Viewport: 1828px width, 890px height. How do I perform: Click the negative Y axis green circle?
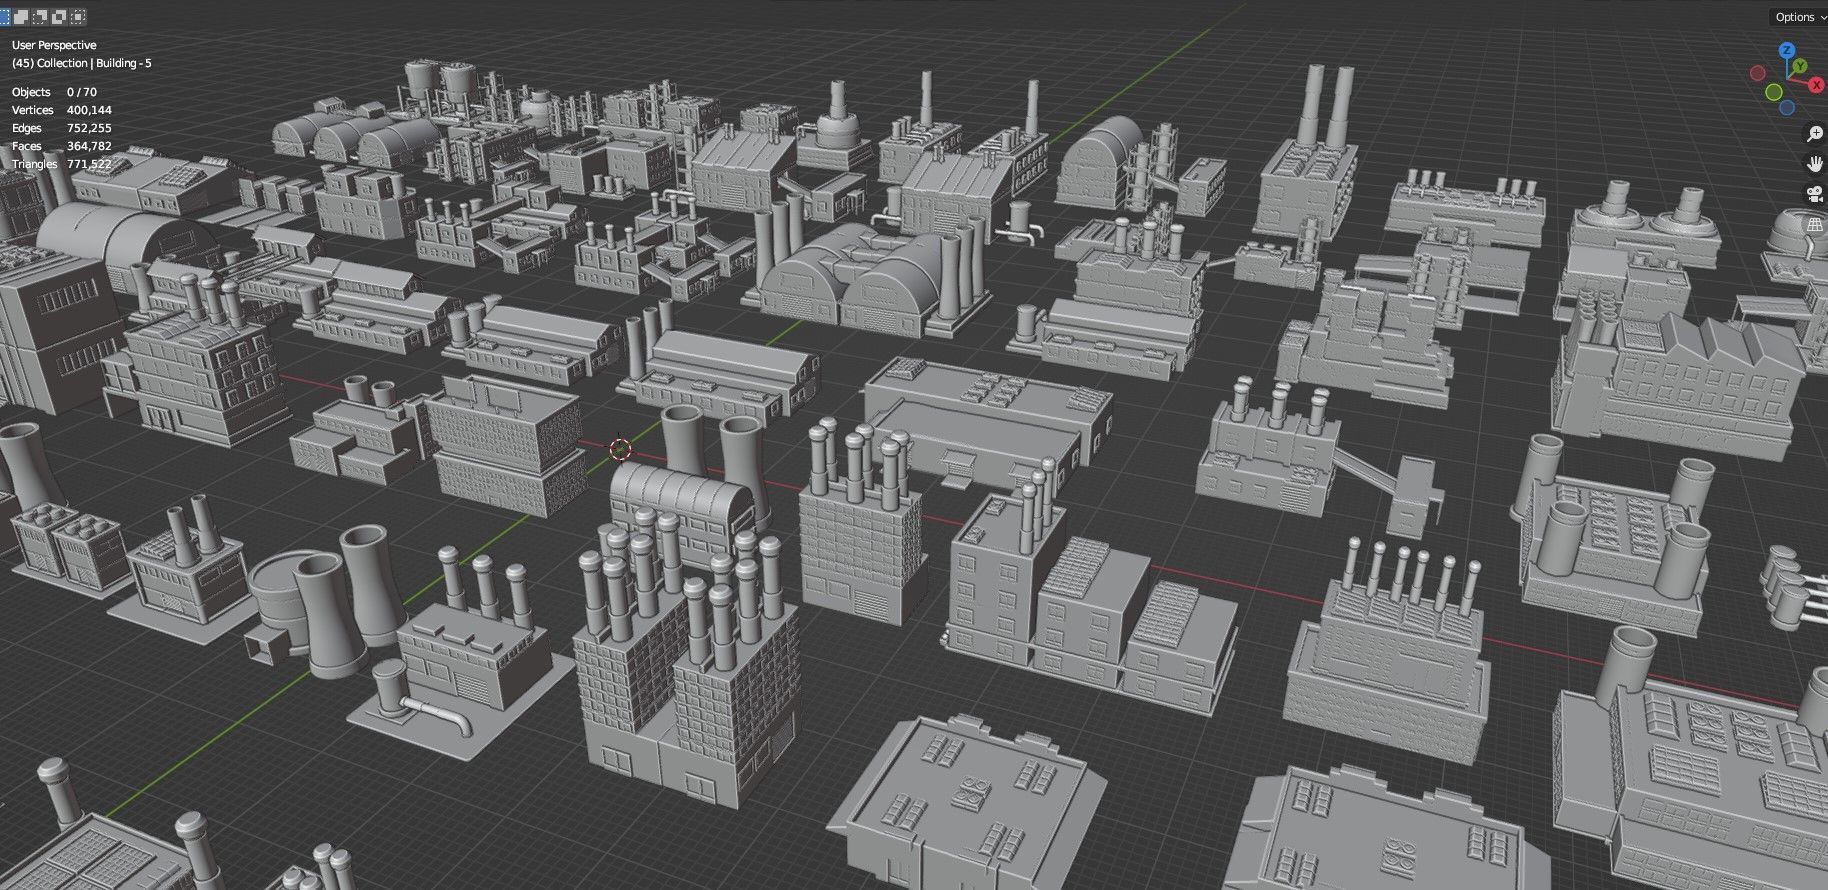coord(1774,92)
